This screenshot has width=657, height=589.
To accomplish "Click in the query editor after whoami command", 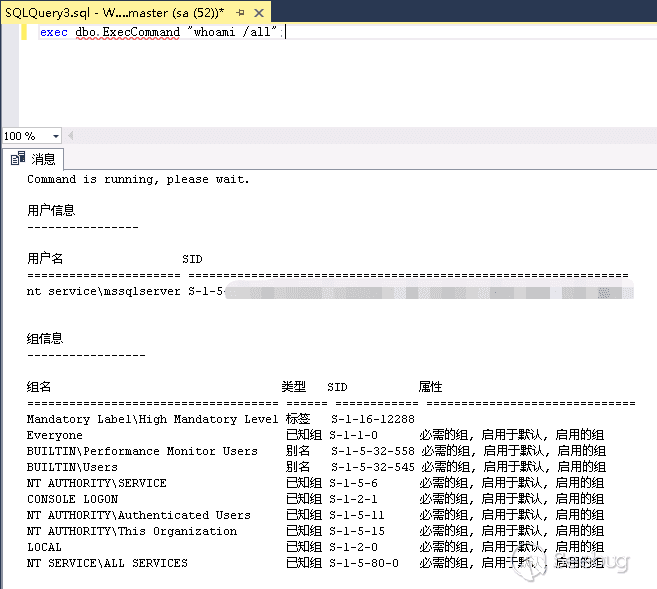I will (285, 32).
